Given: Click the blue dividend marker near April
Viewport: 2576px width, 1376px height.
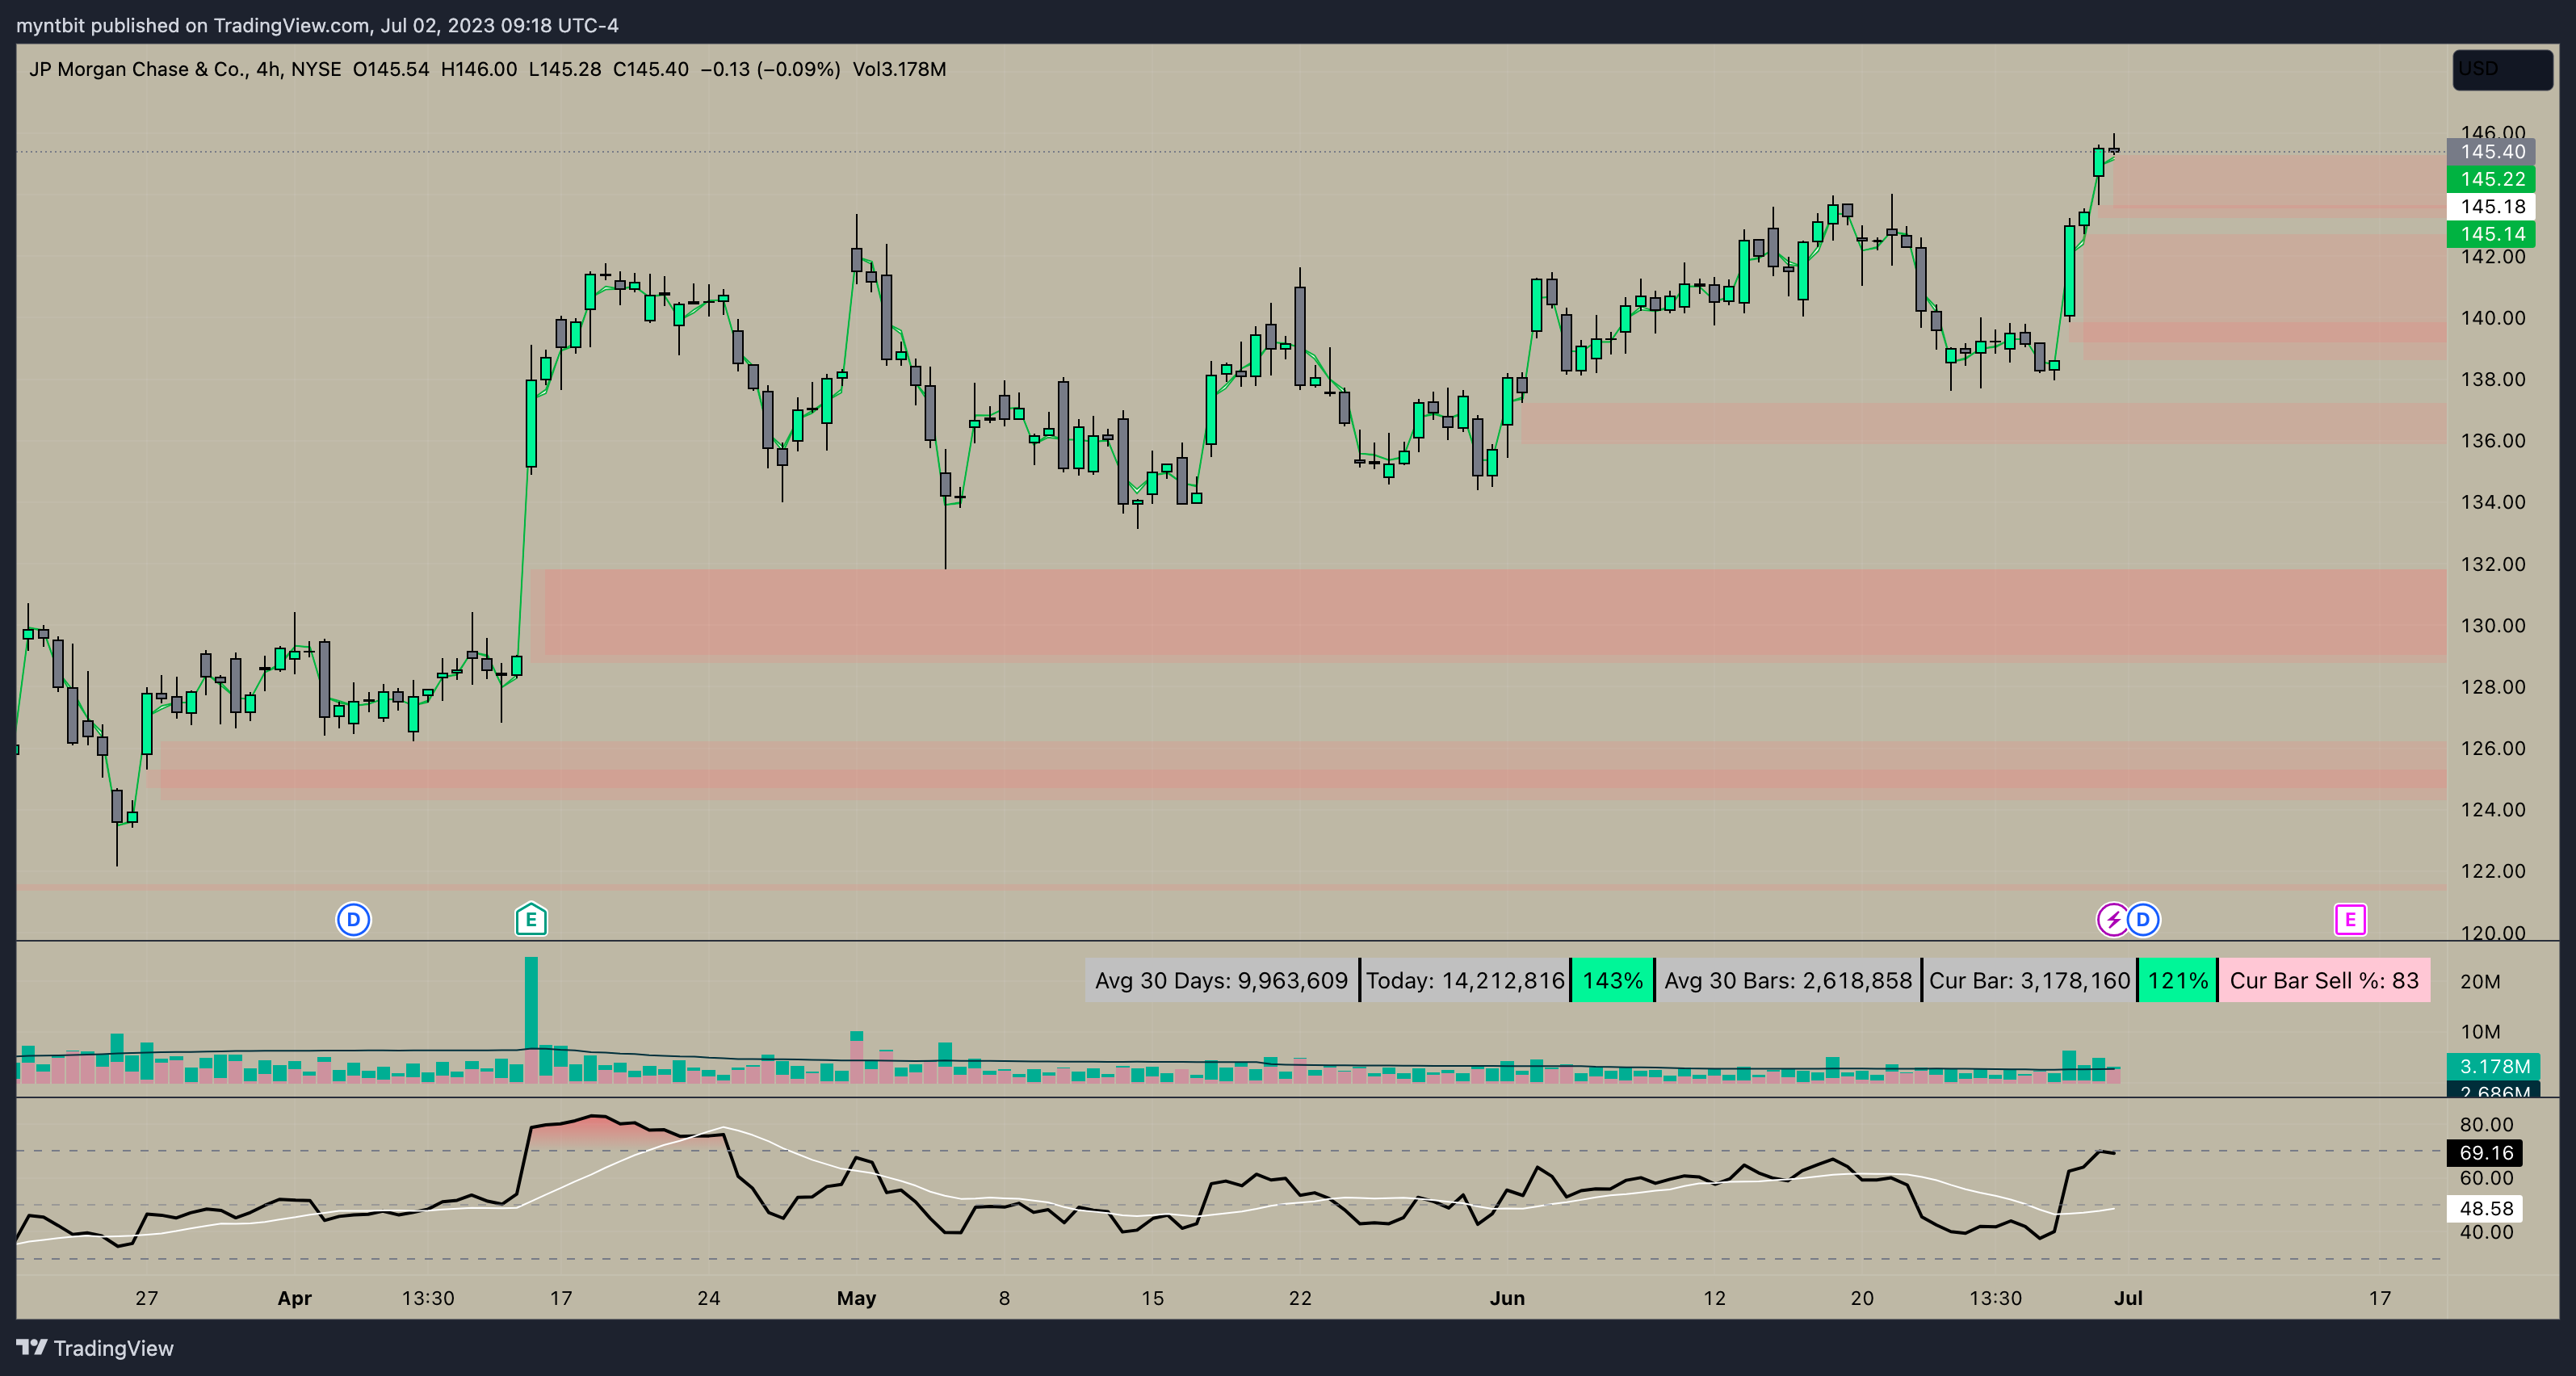Looking at the screenshot, I should 353,919.
